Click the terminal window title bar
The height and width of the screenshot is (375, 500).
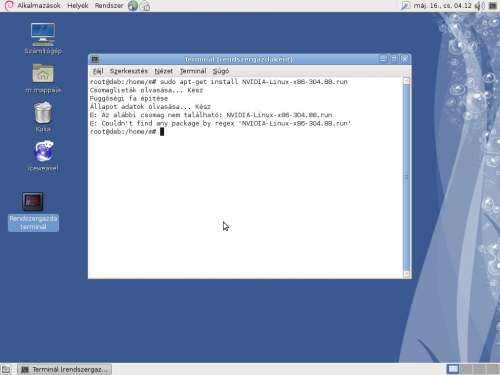click(x=239, y=59)
